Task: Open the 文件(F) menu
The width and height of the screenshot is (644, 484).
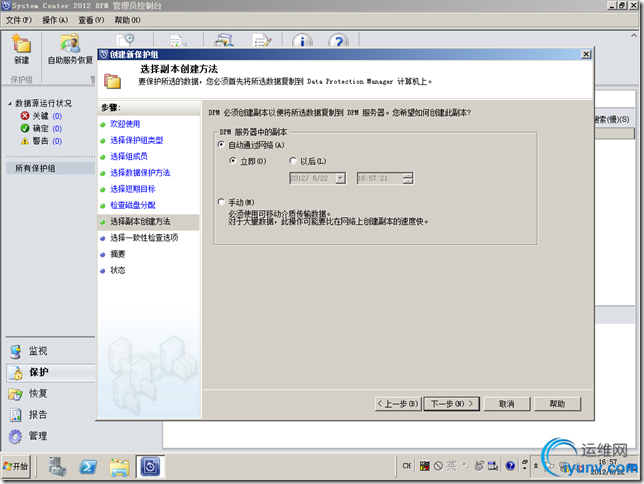Action: tap(18, 20)
